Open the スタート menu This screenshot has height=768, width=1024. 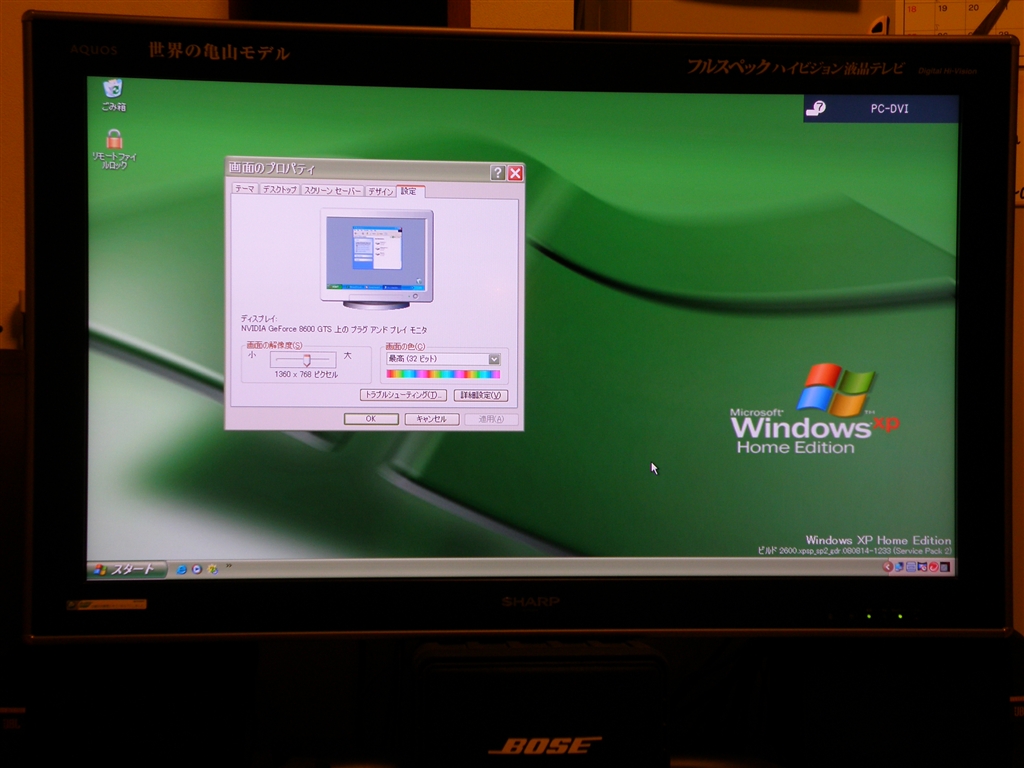coord(126,569)
